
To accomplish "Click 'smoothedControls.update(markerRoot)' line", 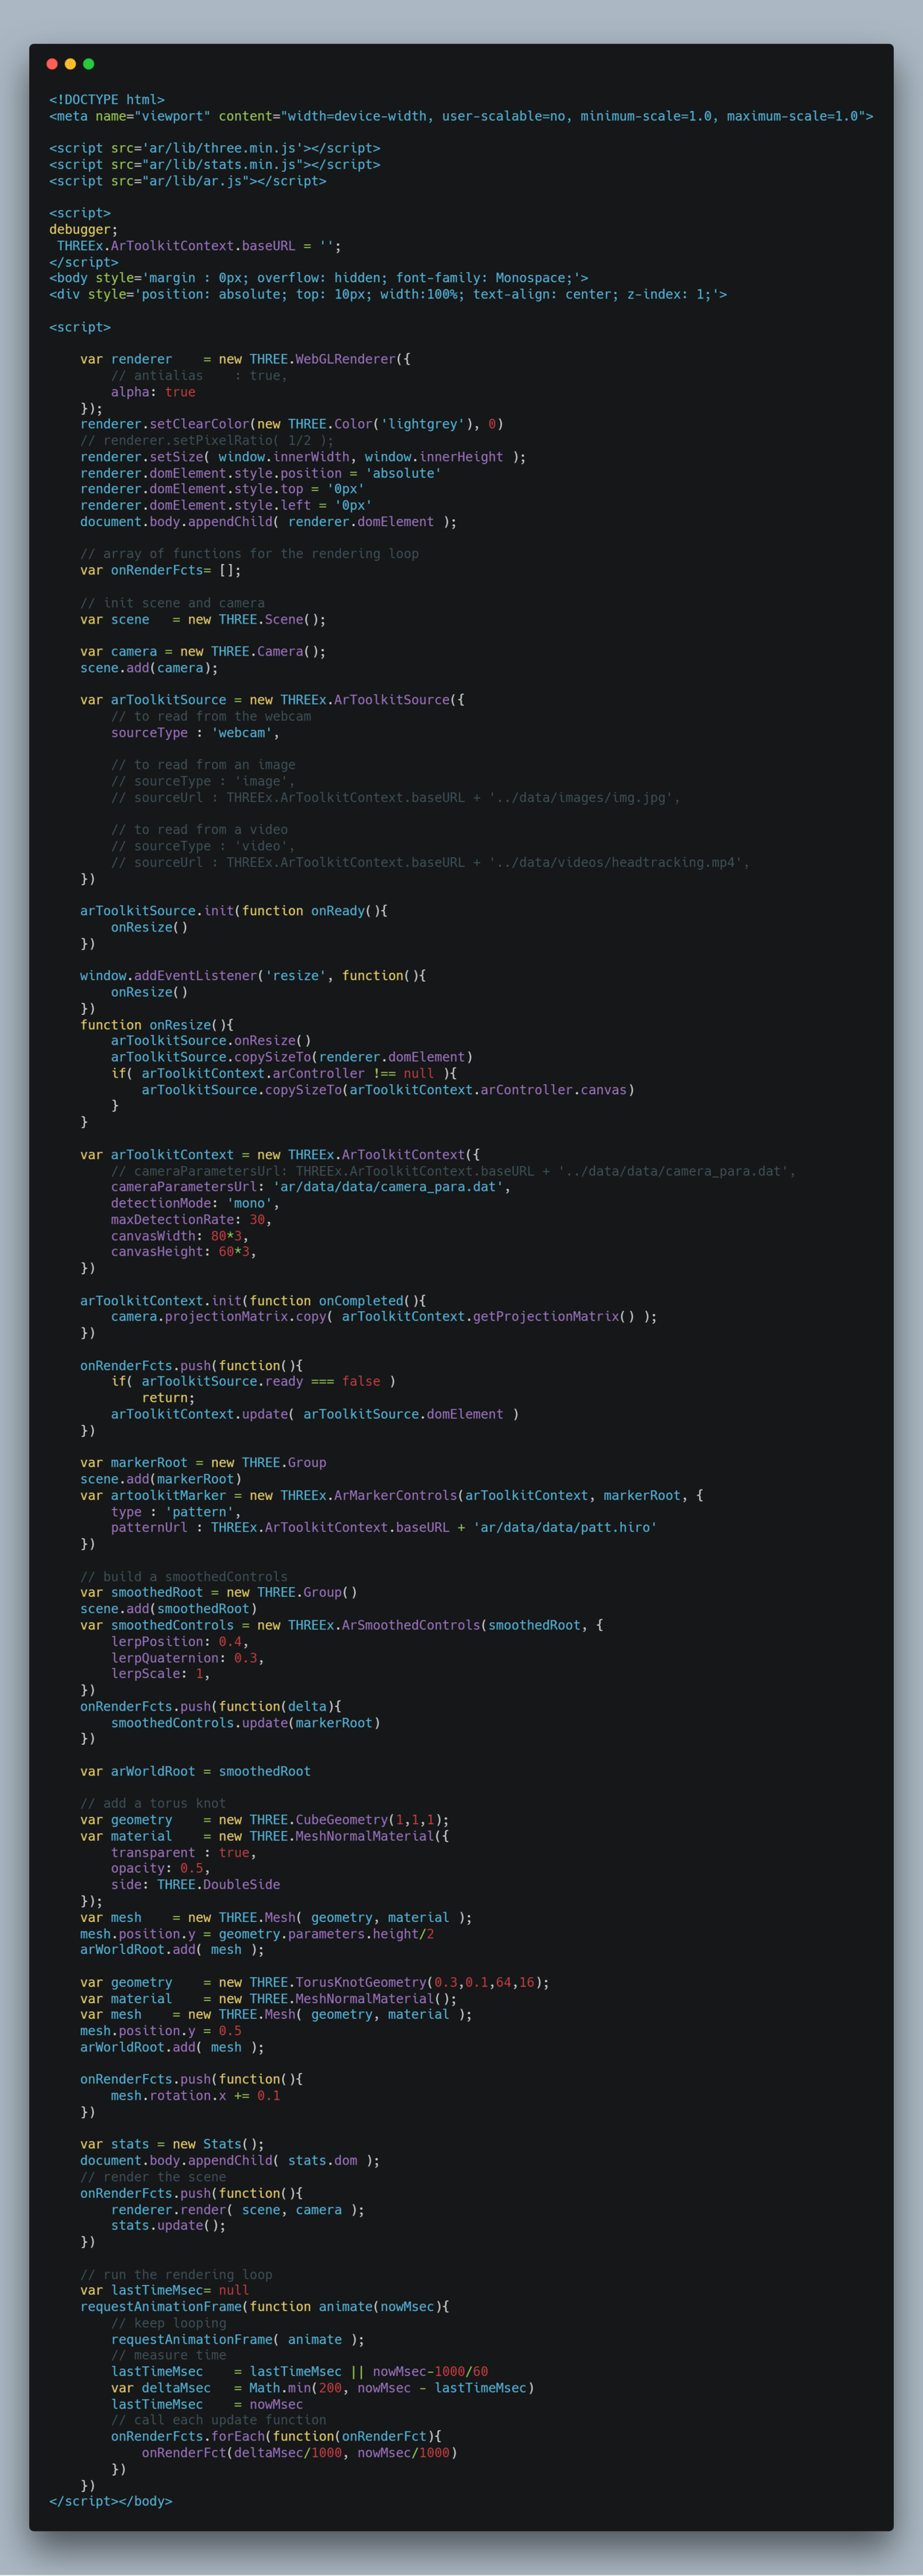I will coord(246,1723).
